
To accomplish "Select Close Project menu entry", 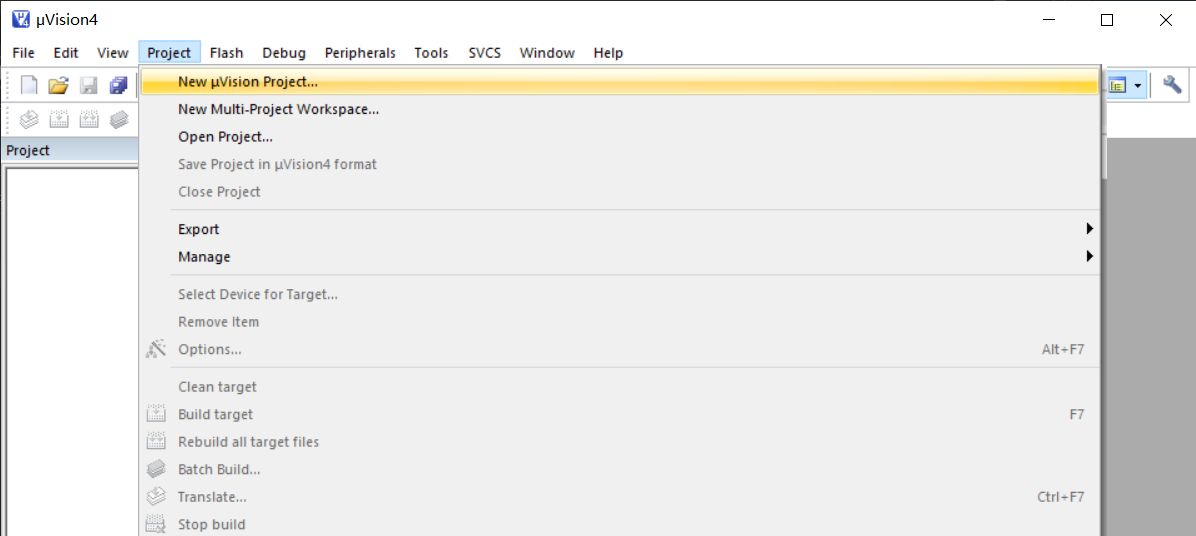I will tap(619, 191).
